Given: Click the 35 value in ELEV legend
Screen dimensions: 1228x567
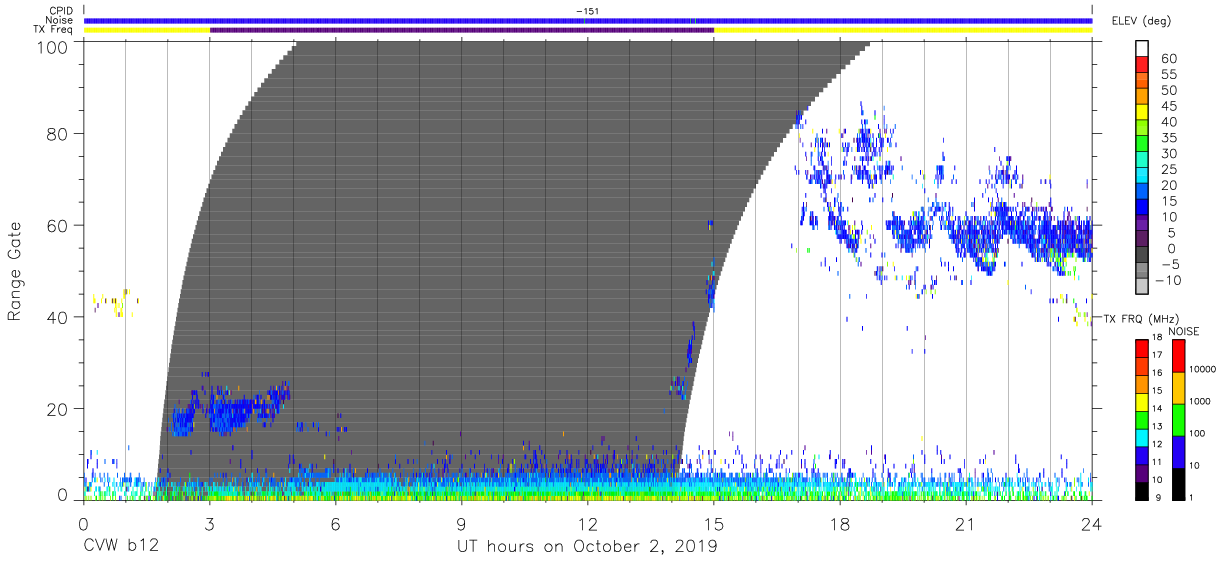Looking at the screenshot, I should [1169, 138].
